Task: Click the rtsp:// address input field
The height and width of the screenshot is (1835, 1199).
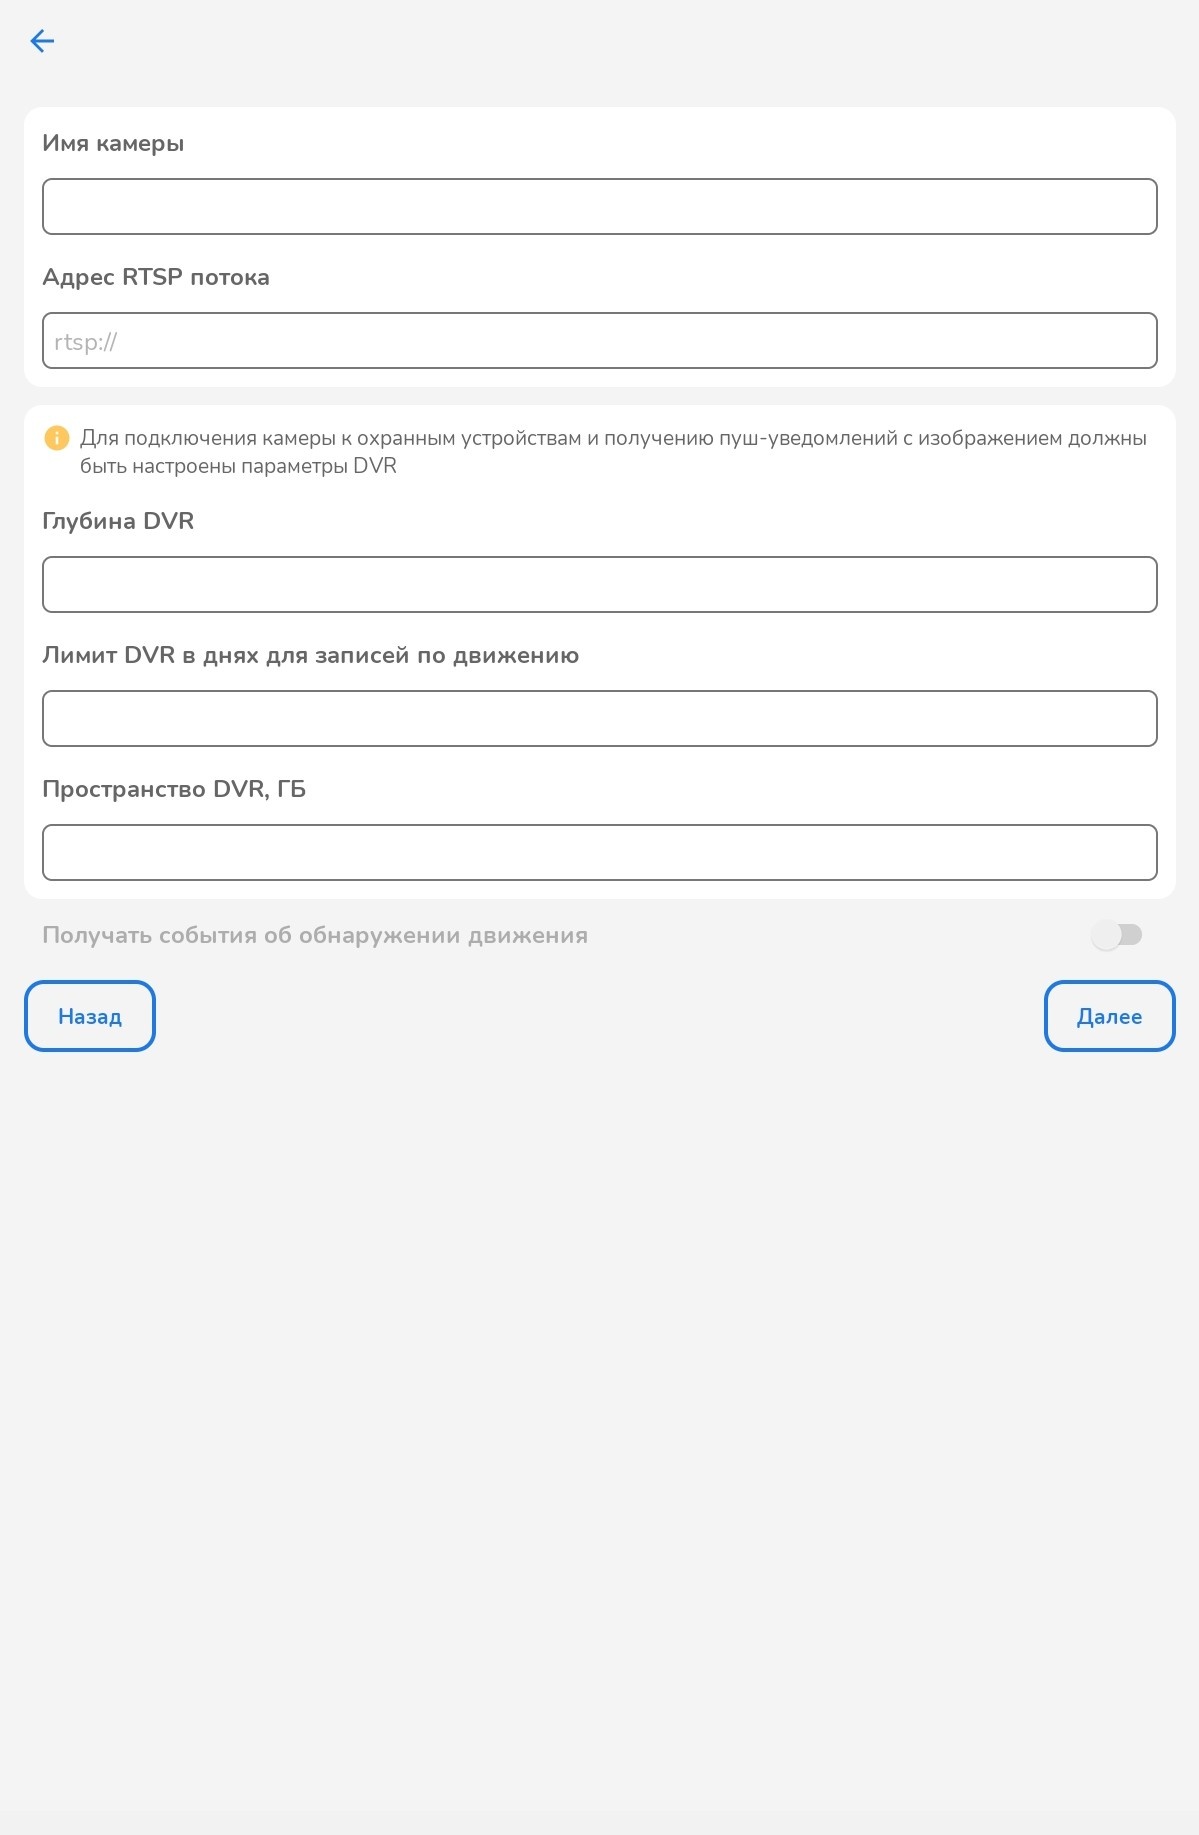Action: (599, 341)
